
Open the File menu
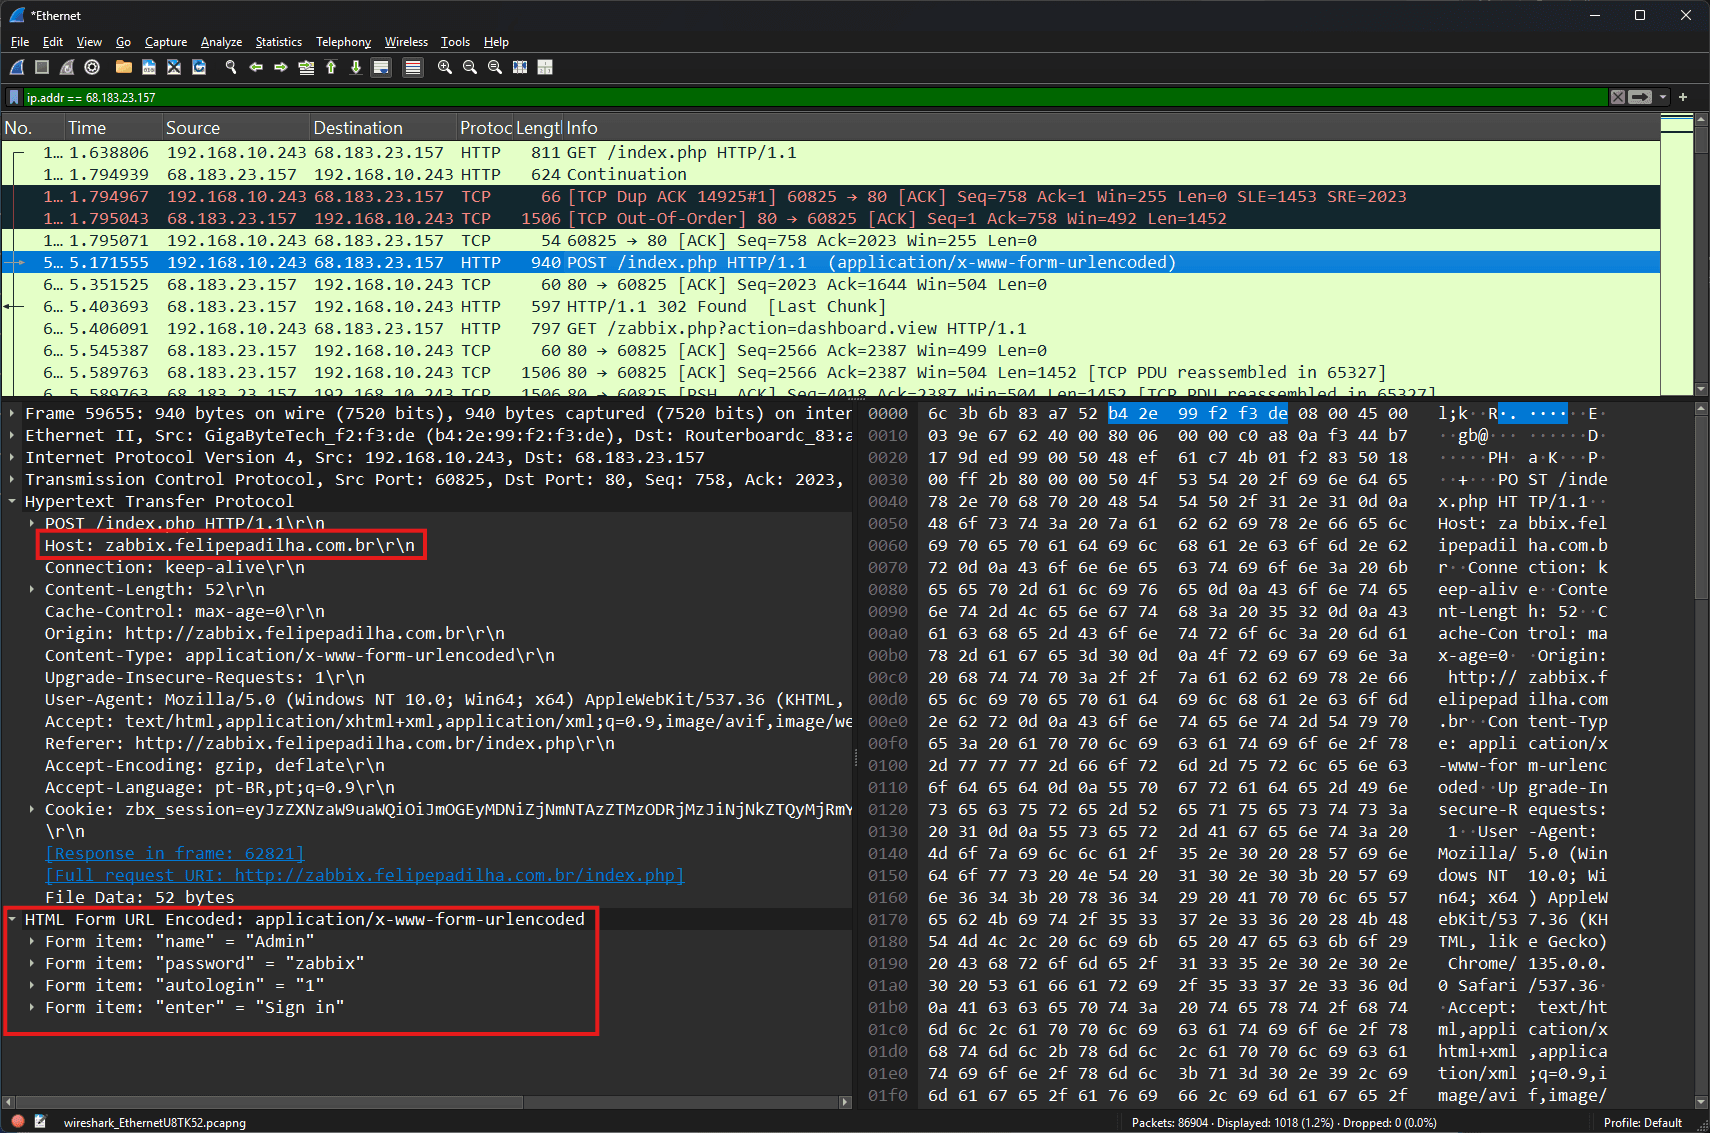(x=20, y=42)
